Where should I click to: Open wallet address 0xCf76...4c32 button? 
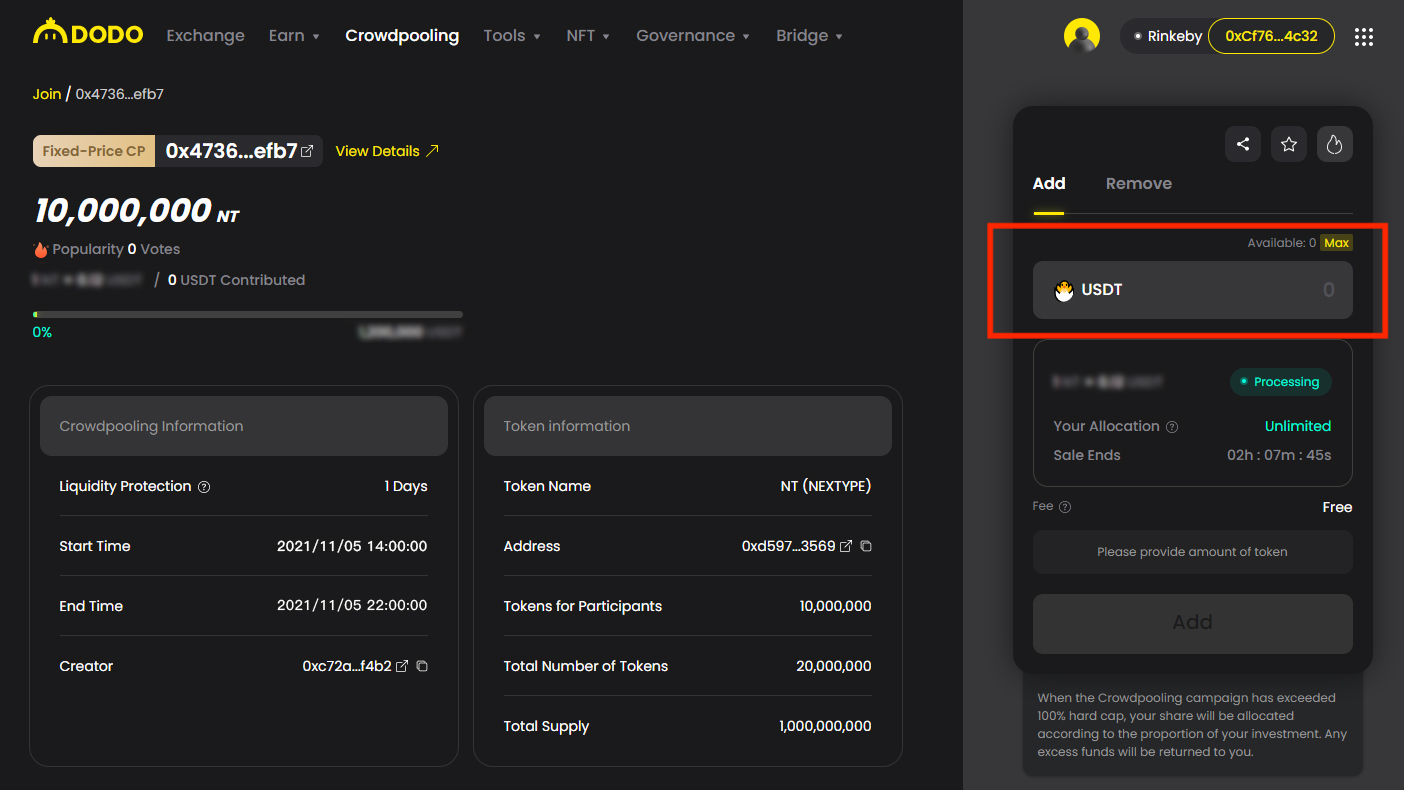1271,36
